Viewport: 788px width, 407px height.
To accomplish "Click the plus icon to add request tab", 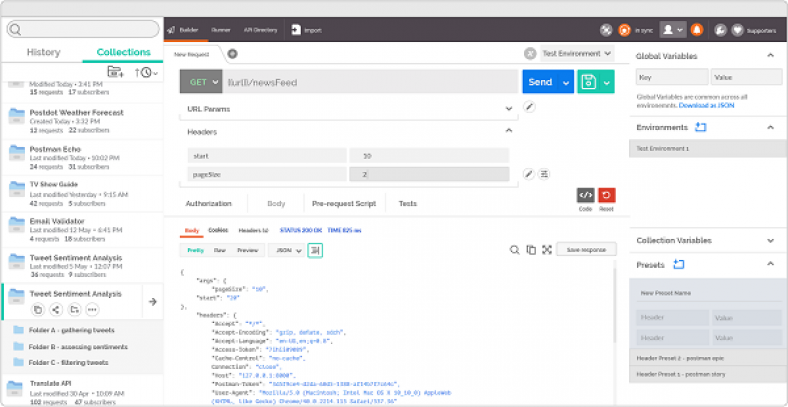I will point(233,54).
